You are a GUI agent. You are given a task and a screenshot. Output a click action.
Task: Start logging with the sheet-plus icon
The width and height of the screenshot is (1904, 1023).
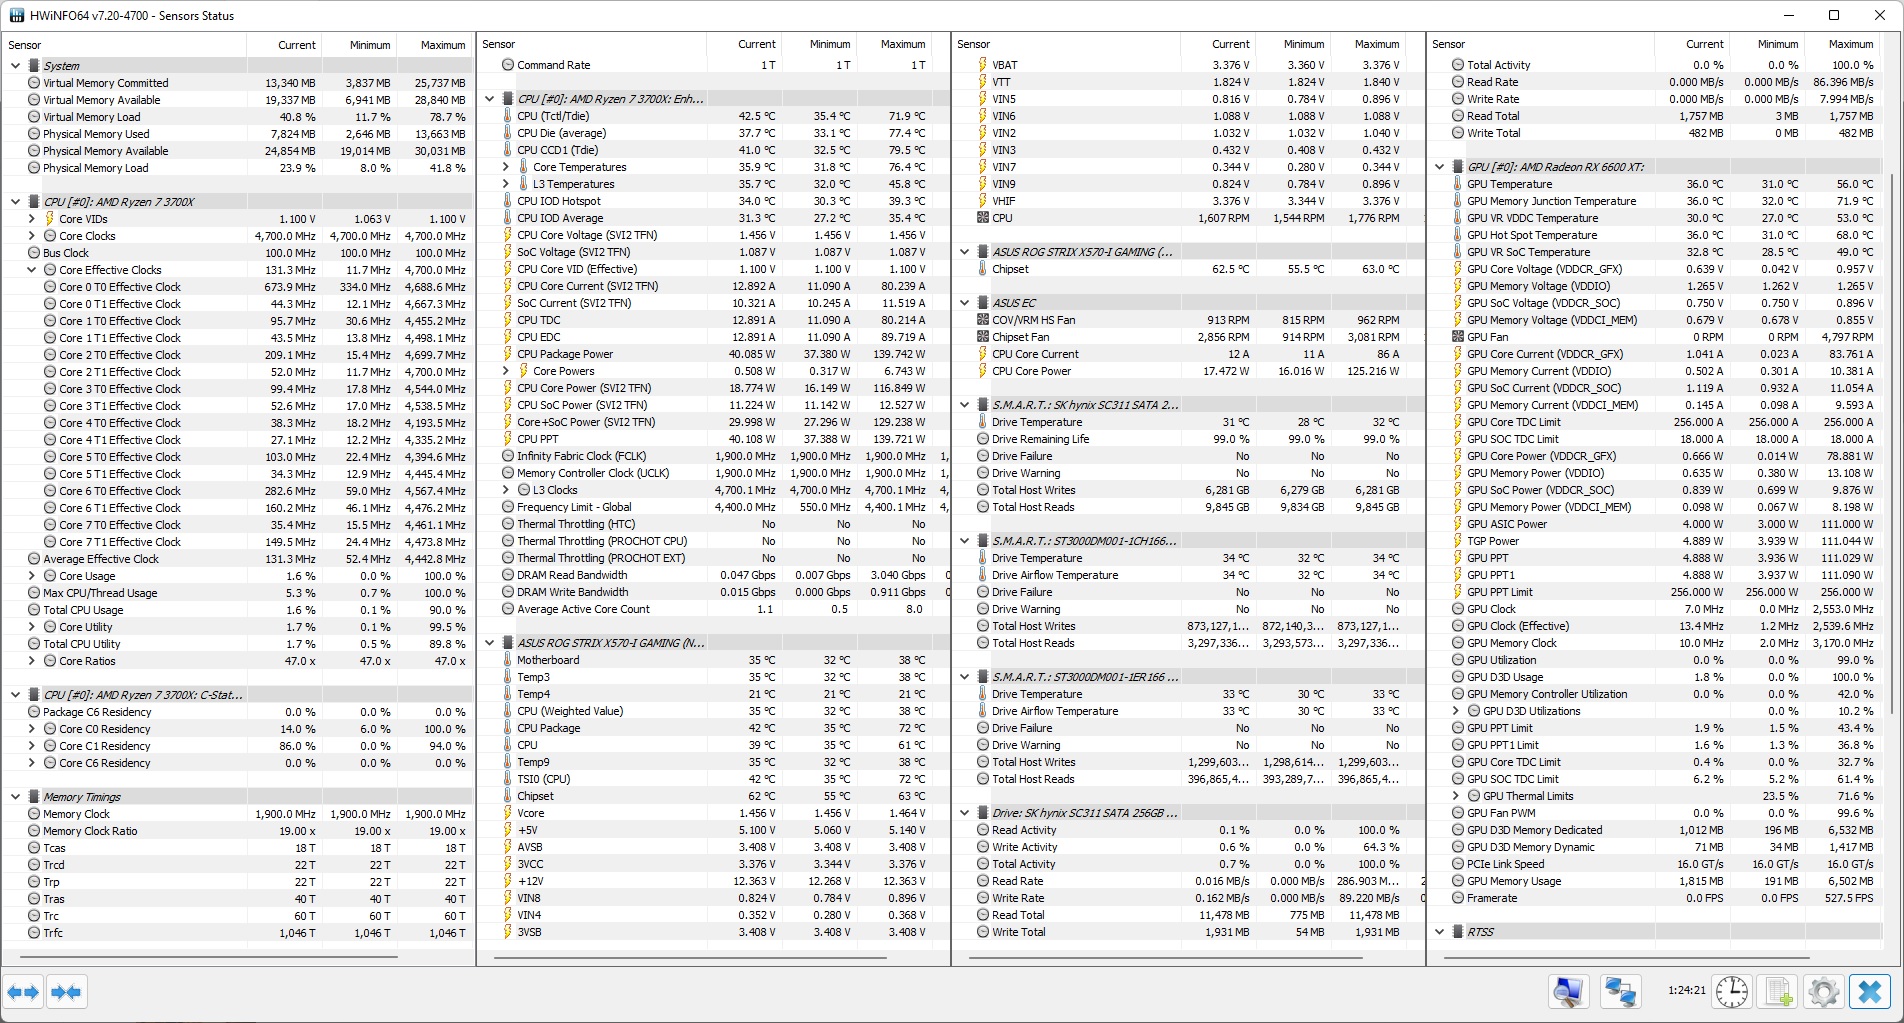pyautogui.click(x=1778, y=992)
